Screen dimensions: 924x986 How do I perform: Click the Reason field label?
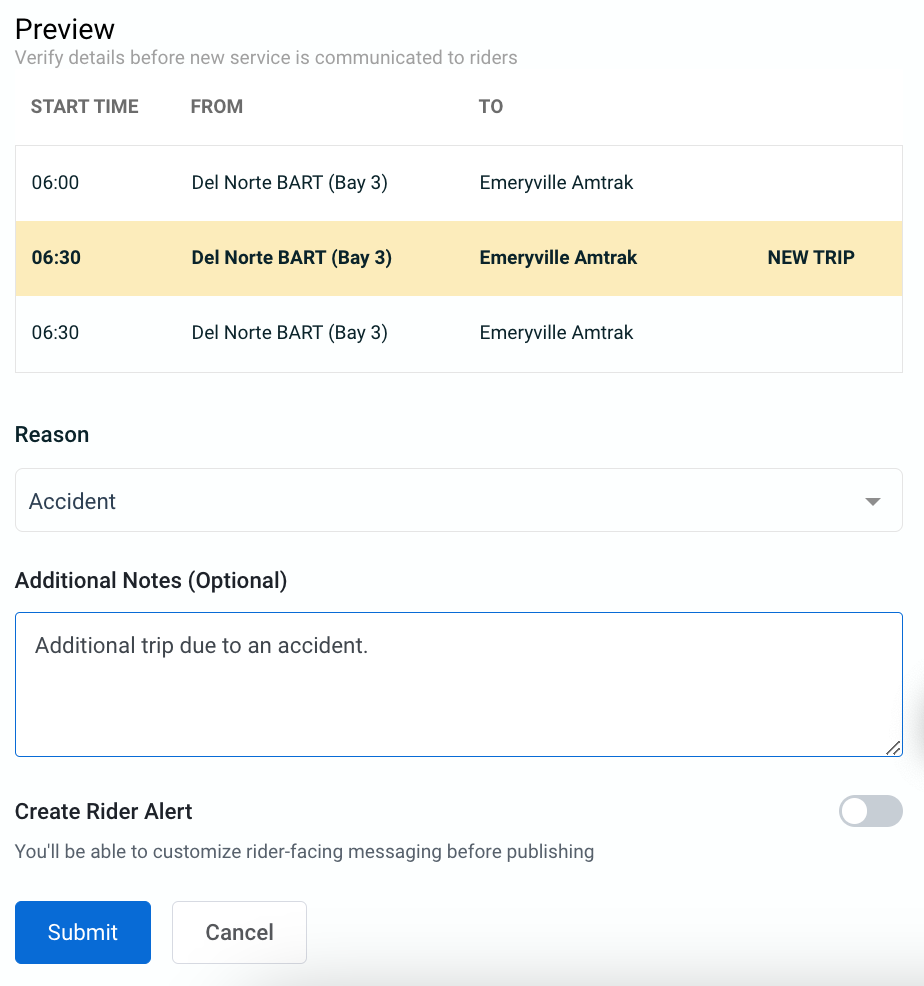52,435
